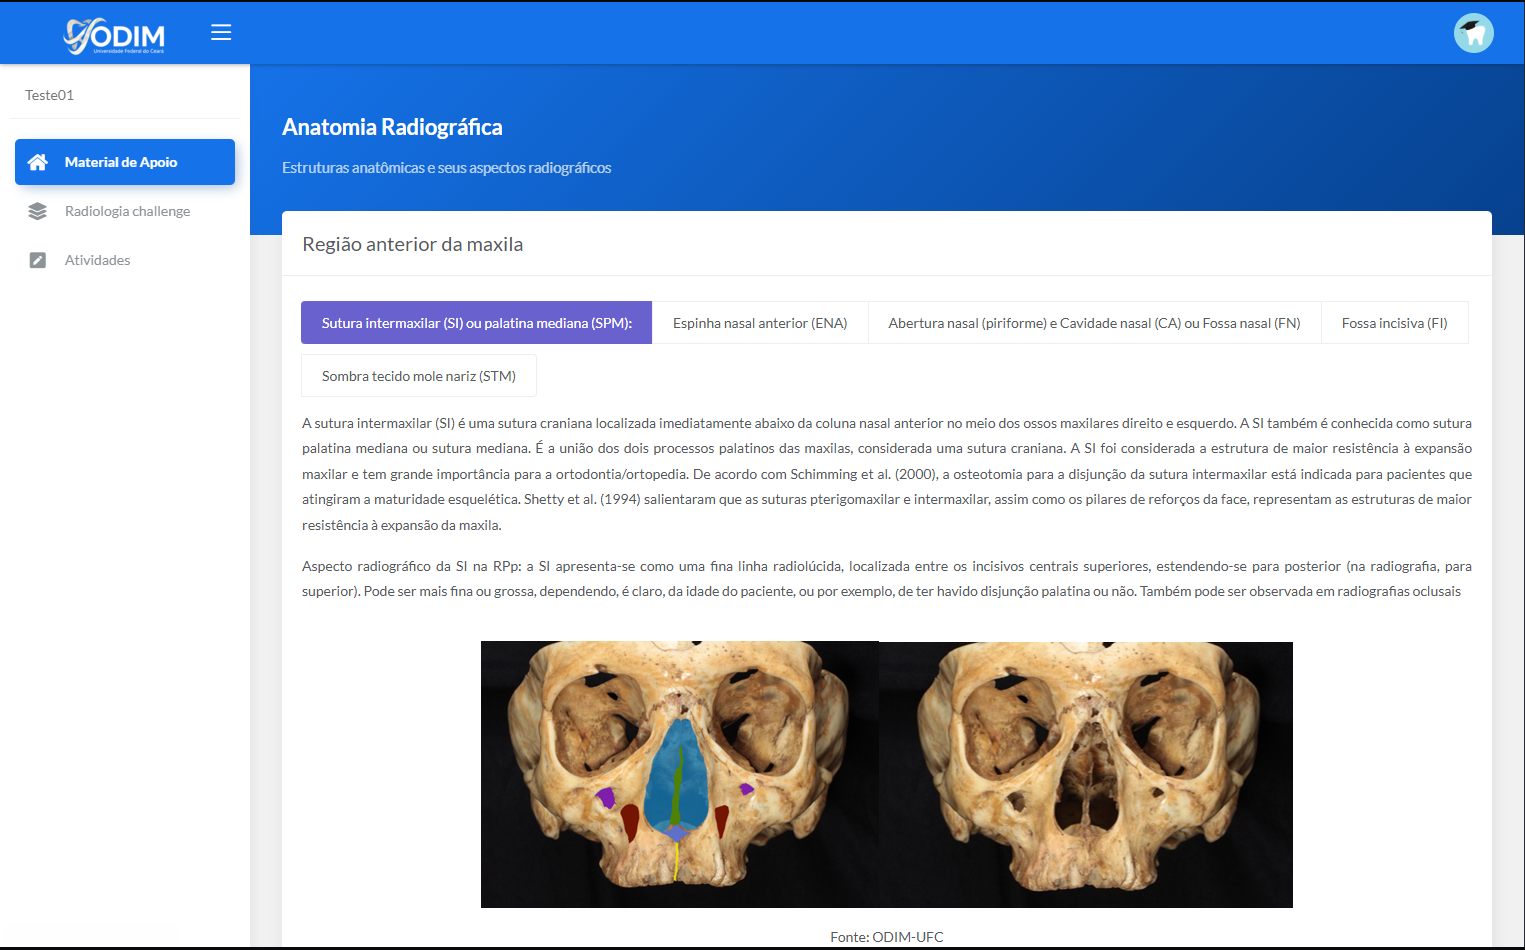Click the unannotated skull image
The image size is (1525, 950).
tap(1086, 774)
